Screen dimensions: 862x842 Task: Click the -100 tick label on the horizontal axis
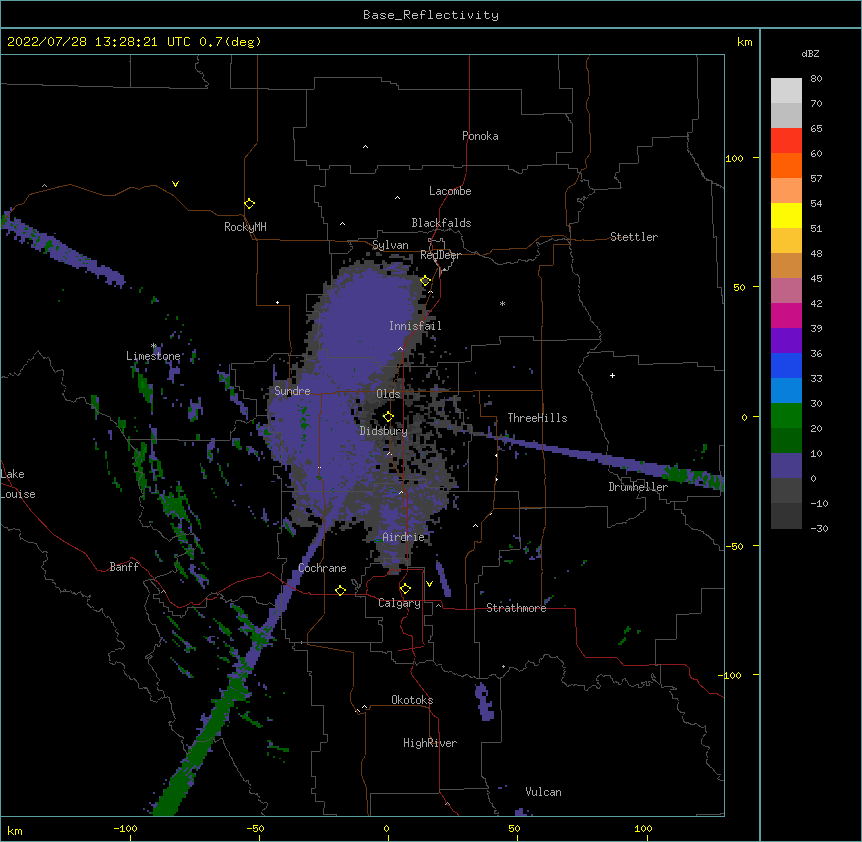pos(125,828)
